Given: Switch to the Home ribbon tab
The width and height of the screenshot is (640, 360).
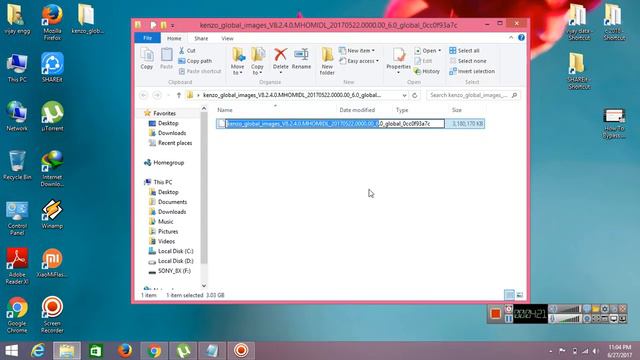Looking at the screenshot, I should click(174, 38).
